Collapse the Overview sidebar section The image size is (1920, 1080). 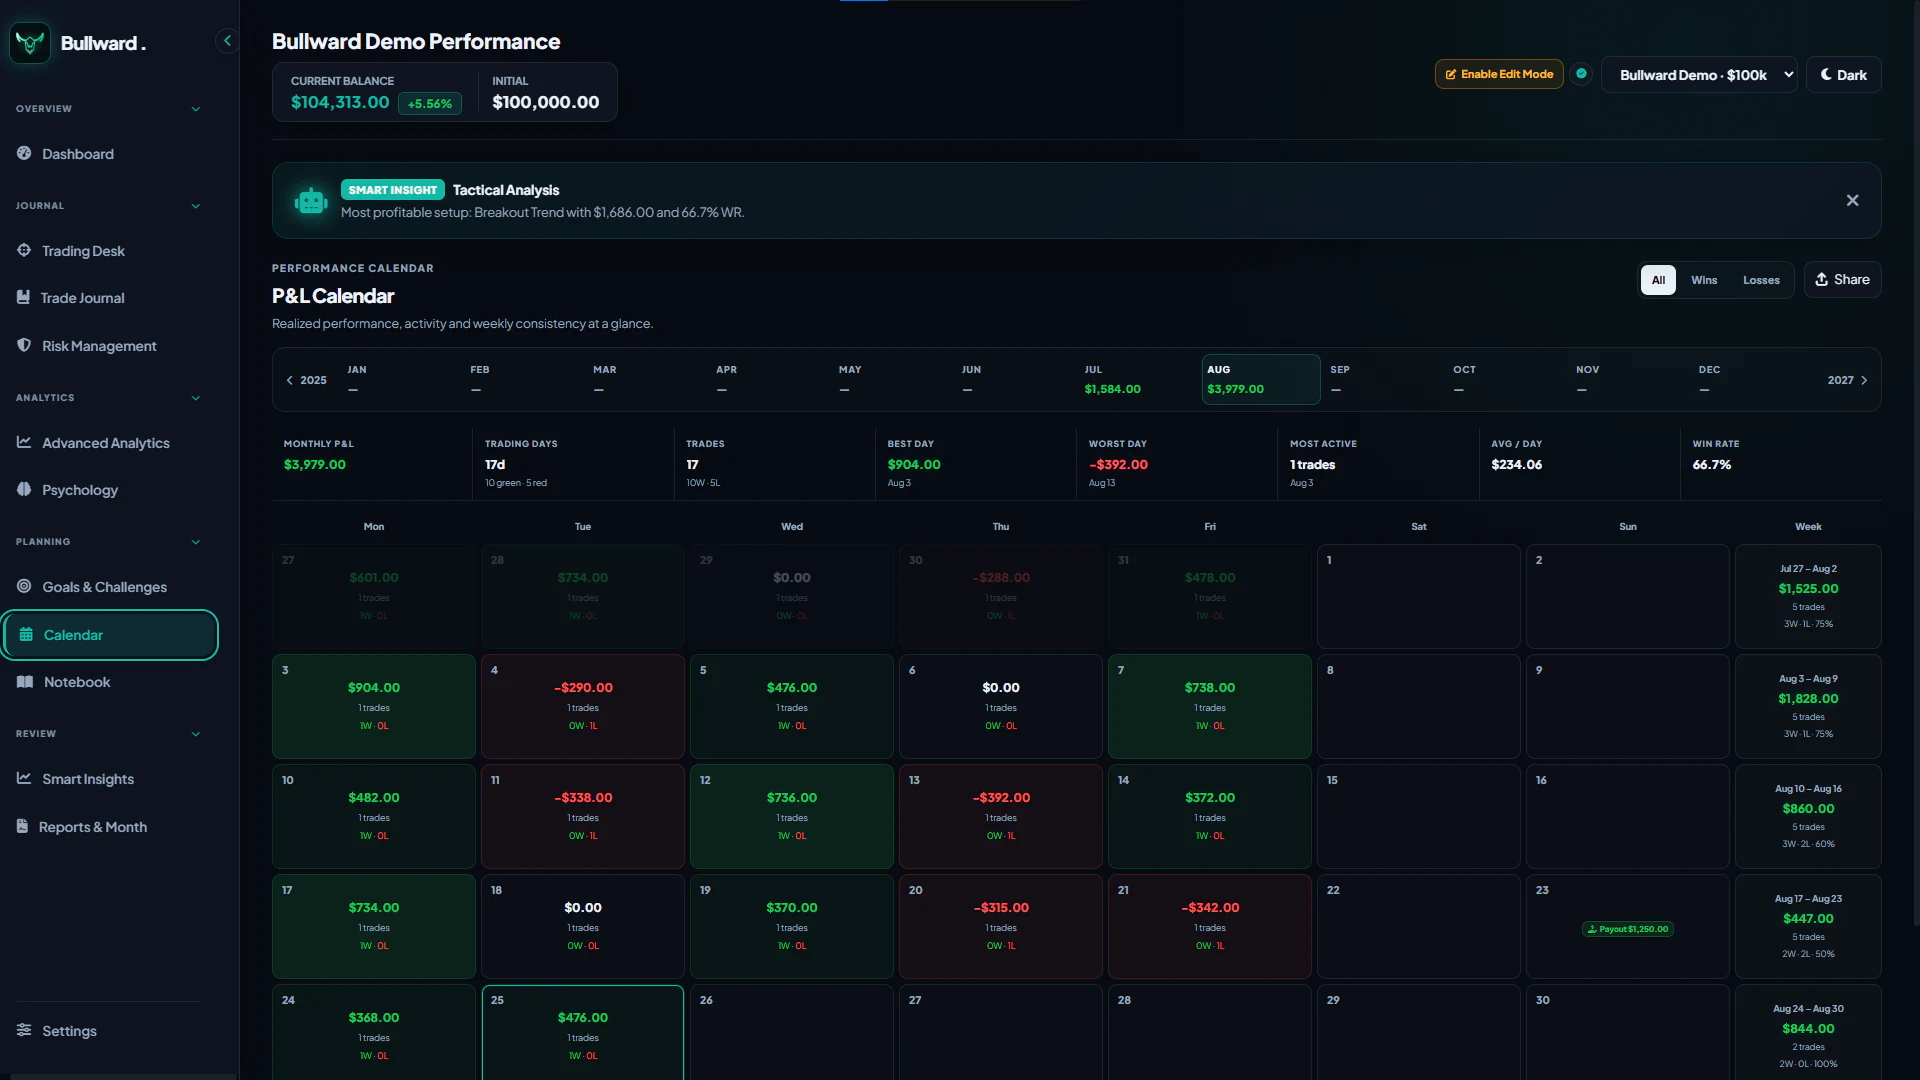(196, 109)
